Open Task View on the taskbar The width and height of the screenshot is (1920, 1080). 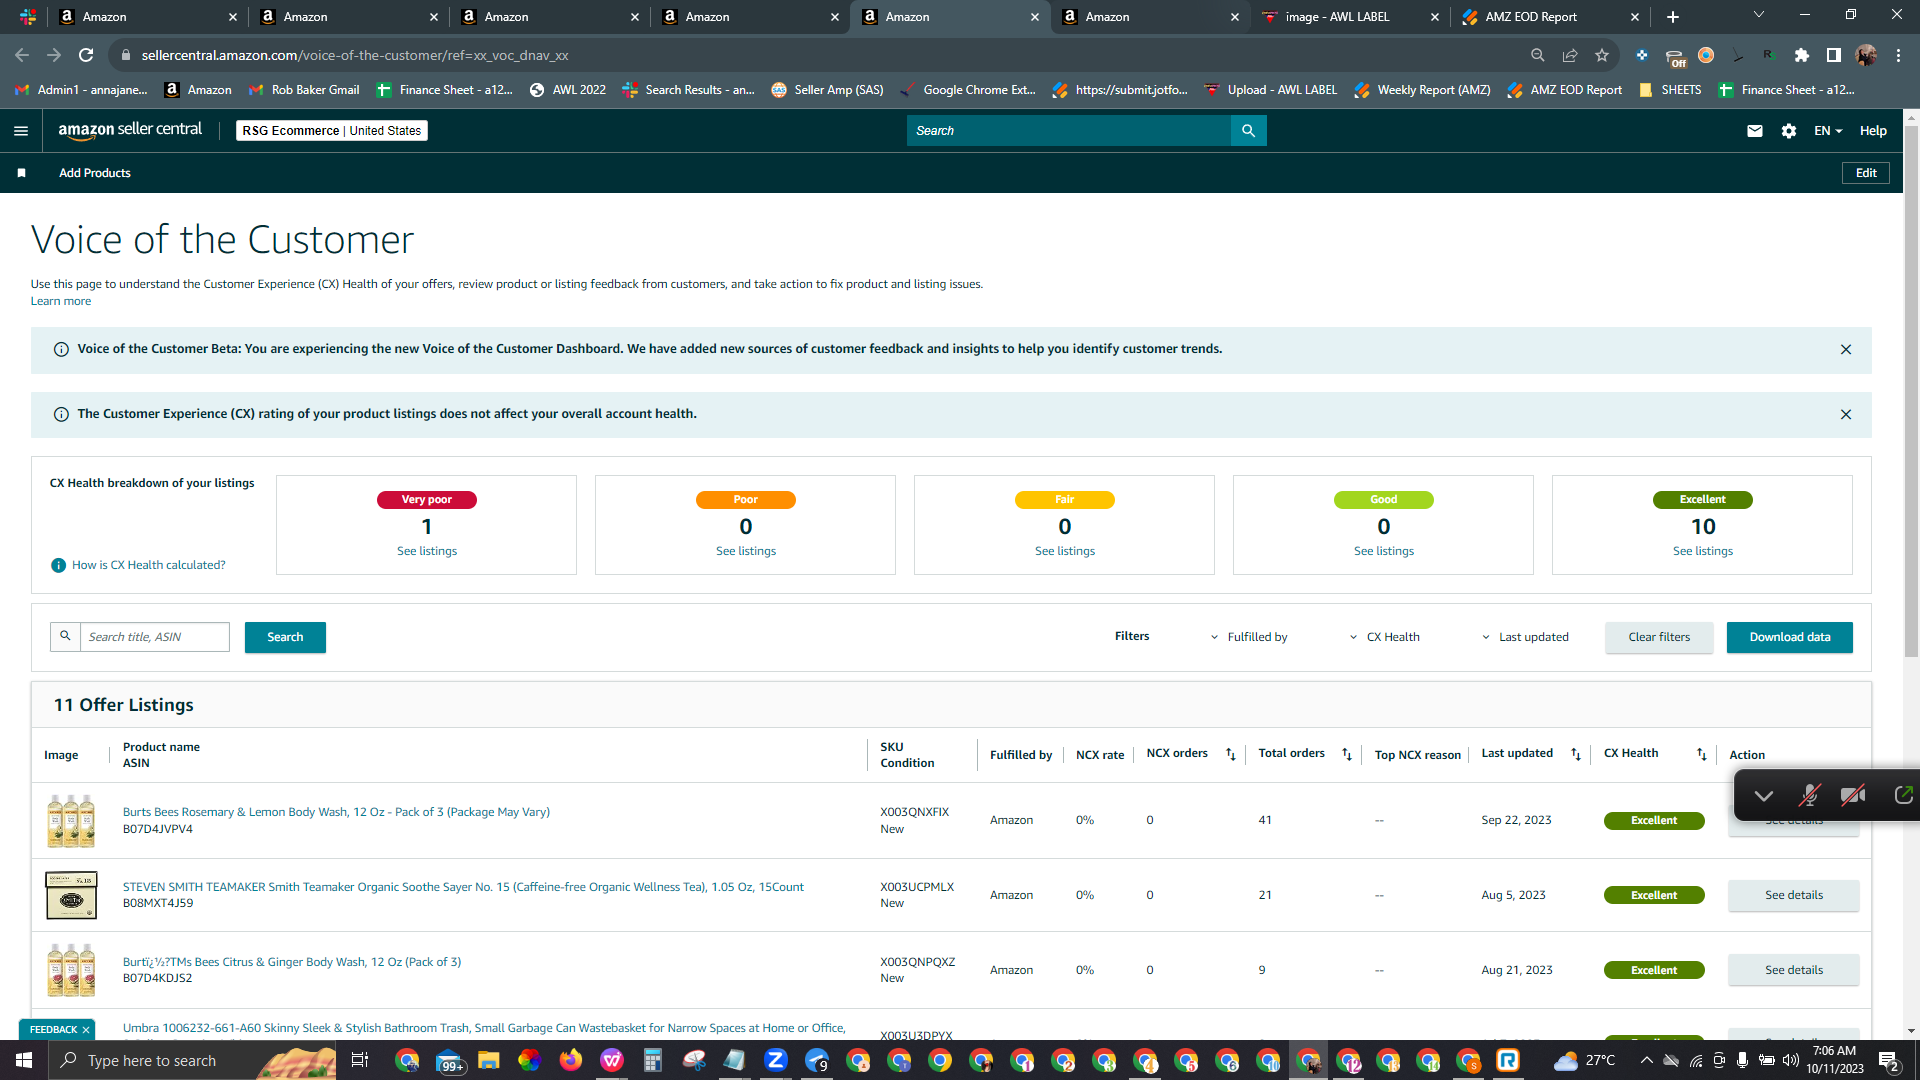coord(360,1060)
